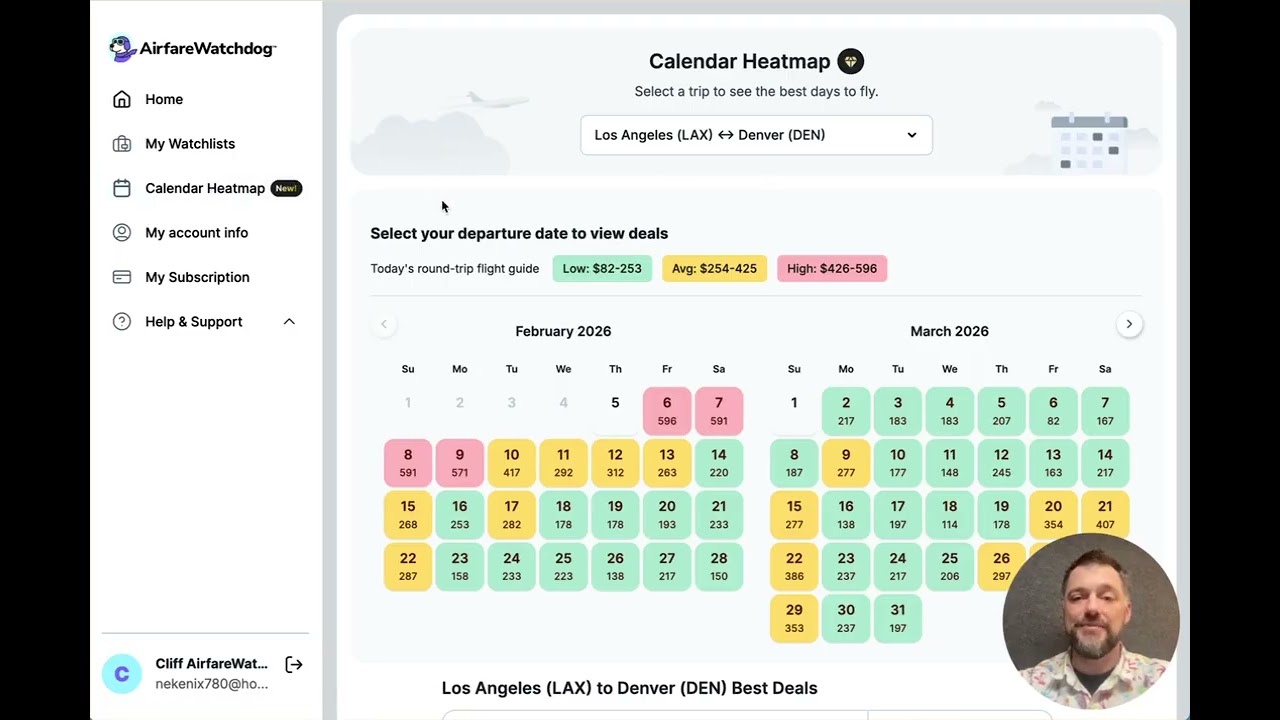Click the Avg: $254-425 legend chip
The width and height of the screenshot is (1280, 720).
coord(714,268)
